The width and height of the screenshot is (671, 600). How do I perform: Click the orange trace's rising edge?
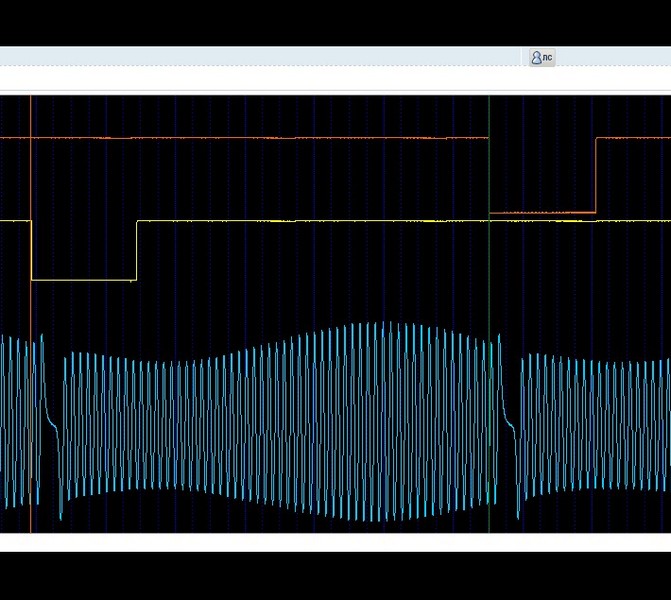click(x=596, y=175)
